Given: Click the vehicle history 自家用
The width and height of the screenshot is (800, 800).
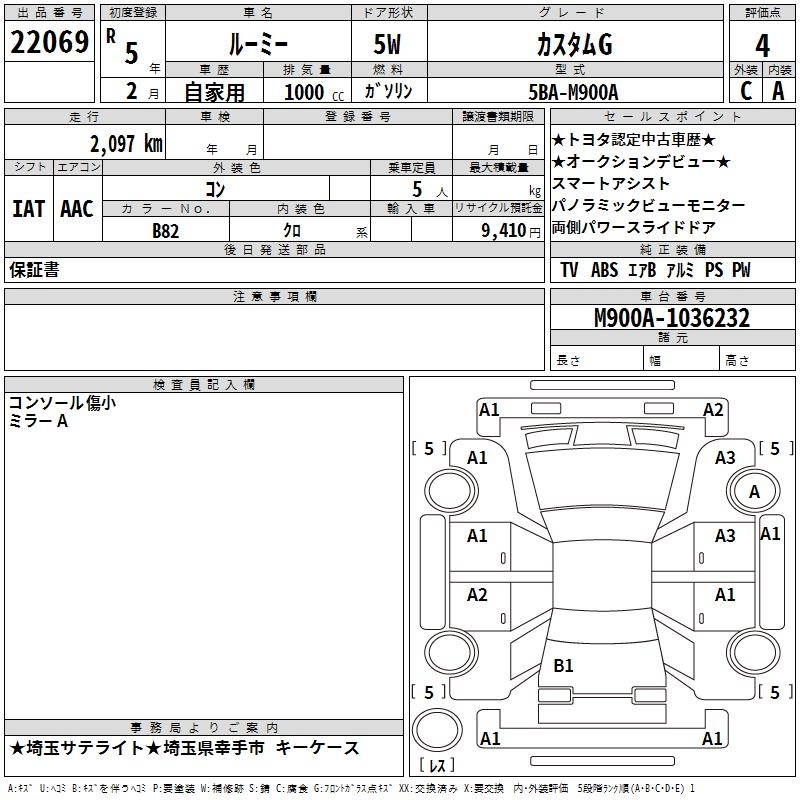Looking at the screenshot, I should tap(214, 92).
